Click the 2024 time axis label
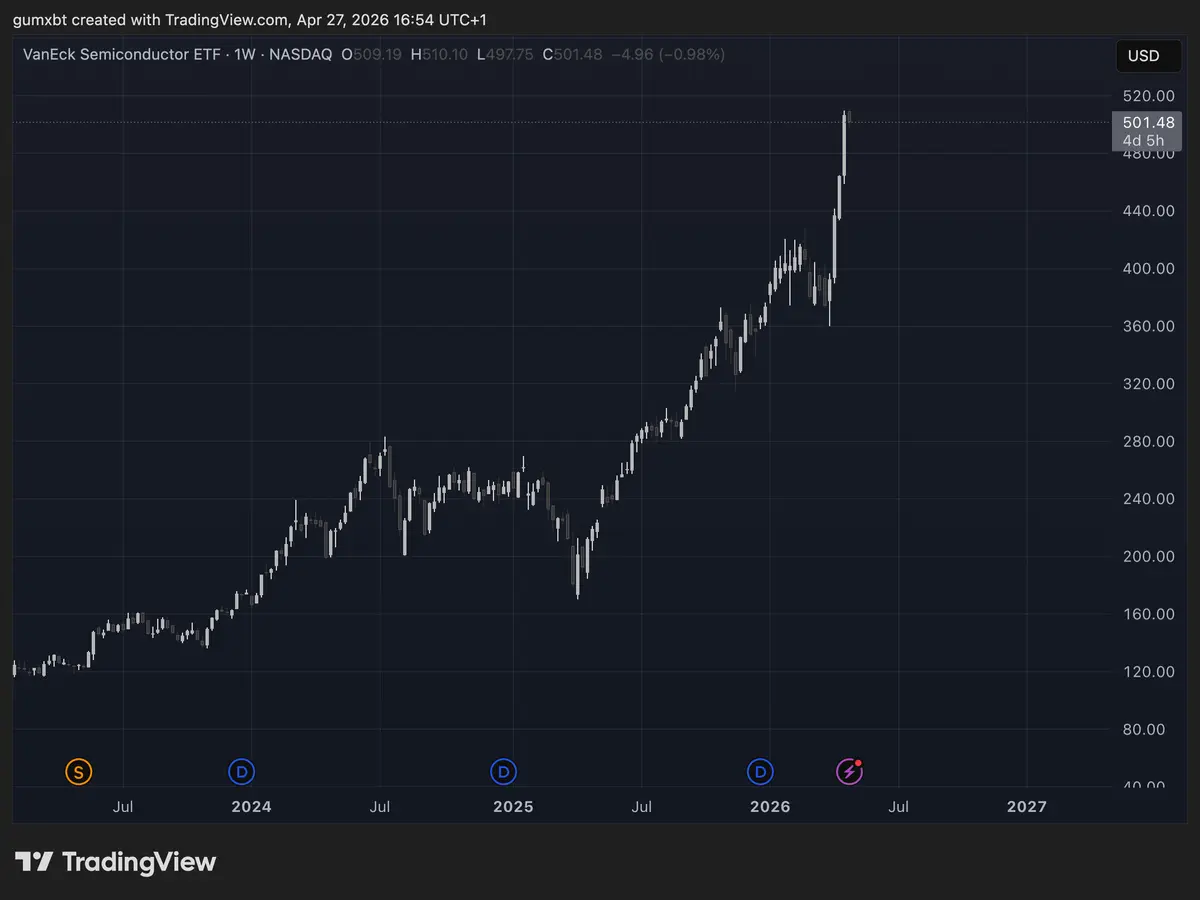Viewport: 1200px width, 900px height. pos(251,806)
